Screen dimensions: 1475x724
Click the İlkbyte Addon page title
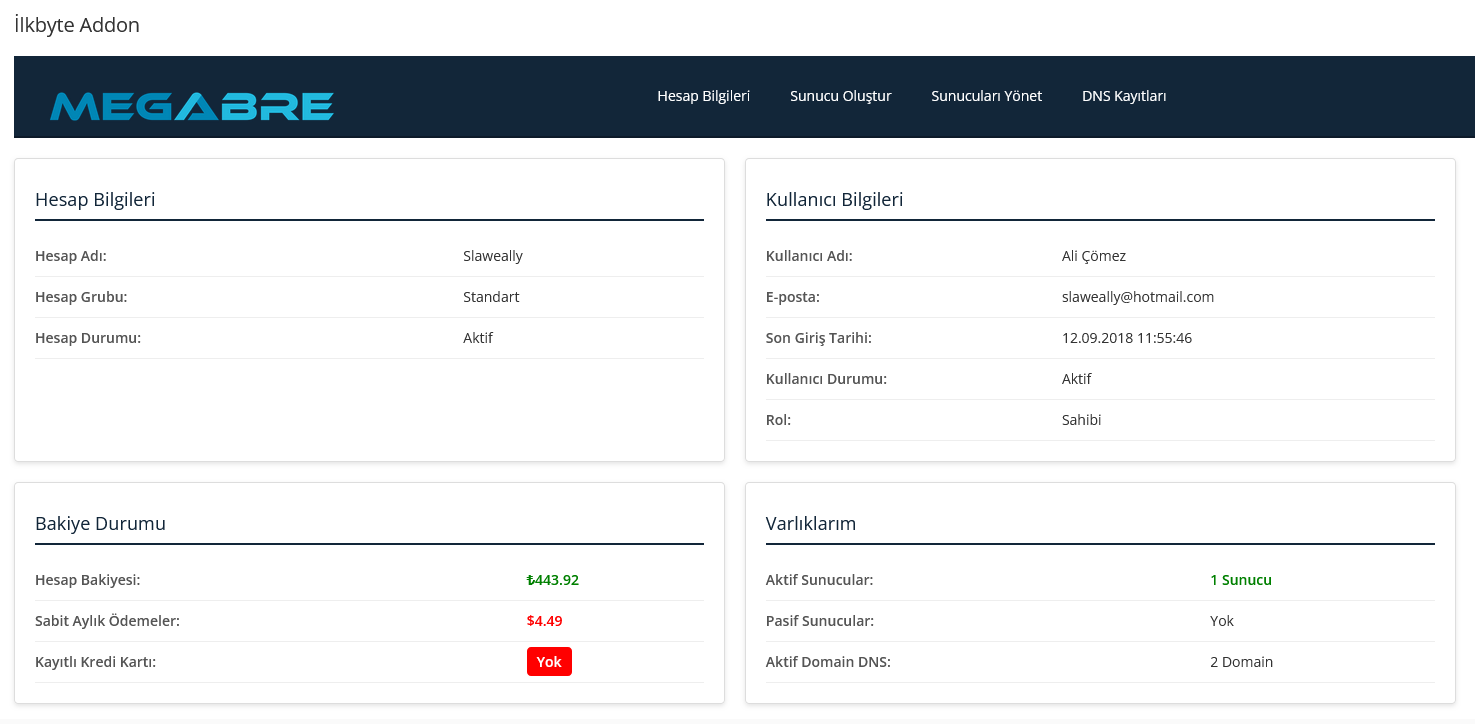click(x=77, y=26)
